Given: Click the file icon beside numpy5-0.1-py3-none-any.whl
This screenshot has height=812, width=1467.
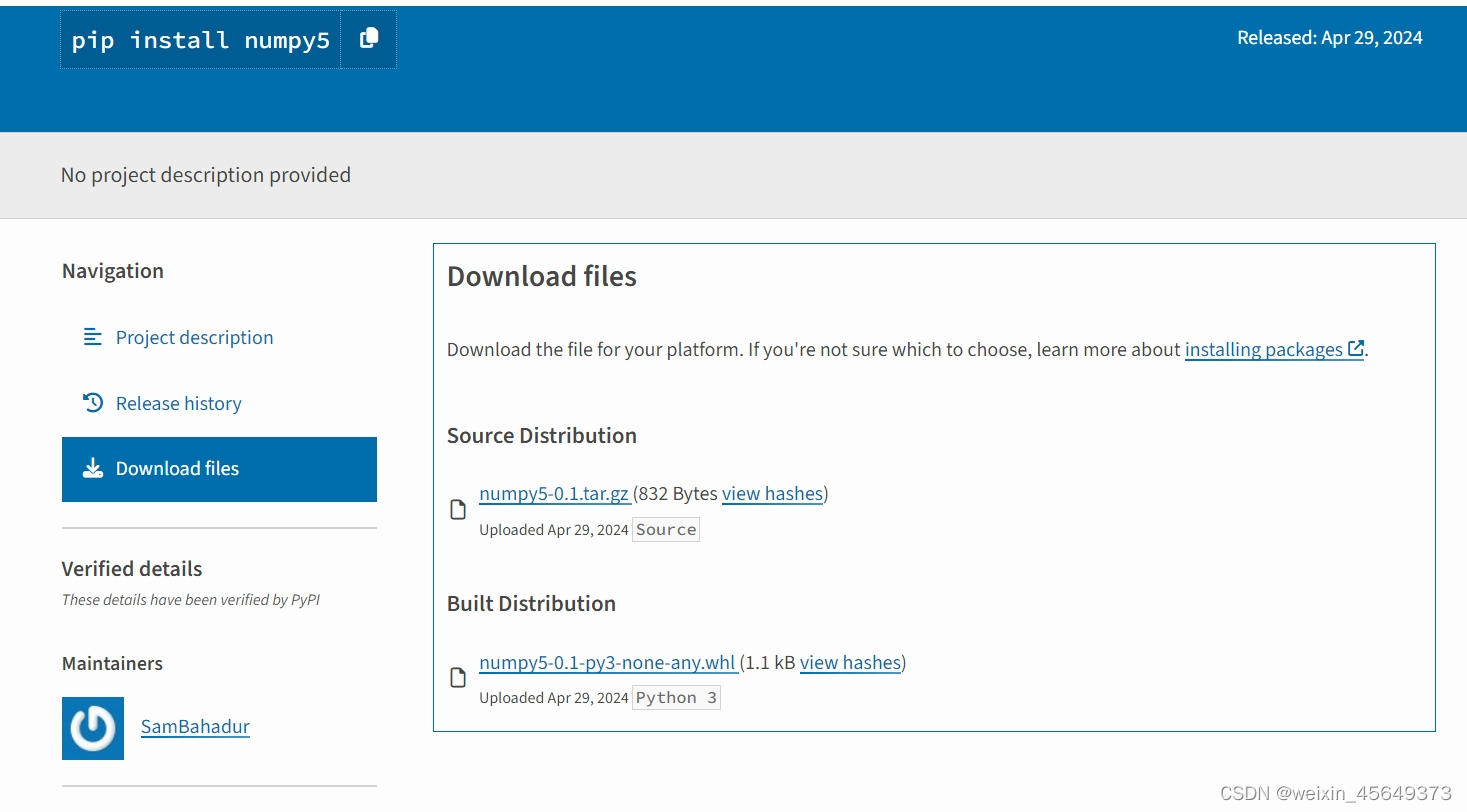Looking at the screenshot, I should click(x=458, y=678).
